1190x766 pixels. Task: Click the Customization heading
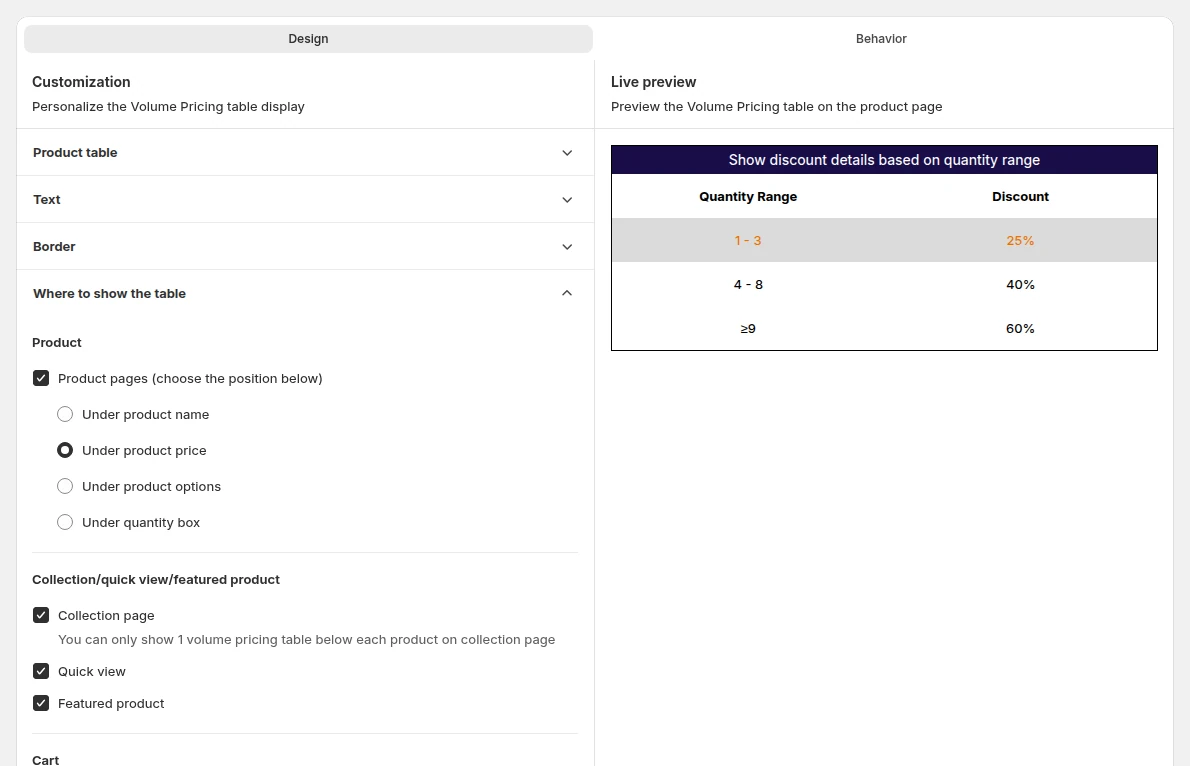pyautogui.click(x=81, y=82)
